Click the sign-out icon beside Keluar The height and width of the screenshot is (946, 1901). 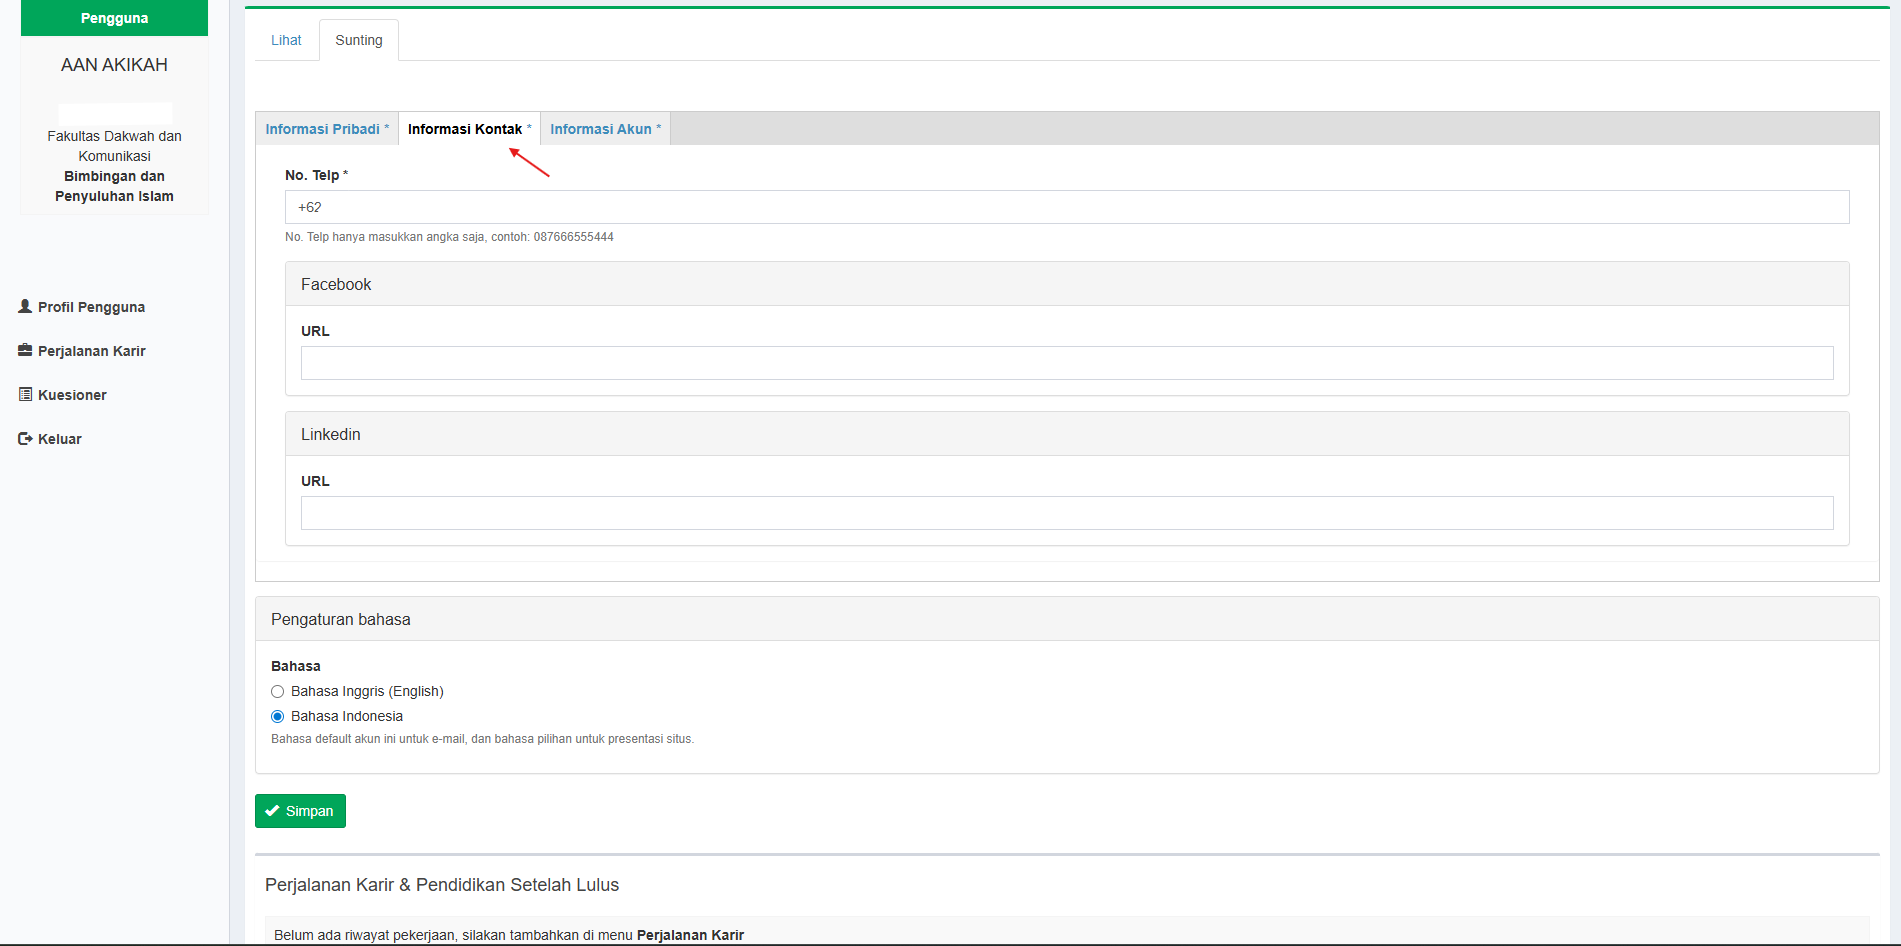coord(25,438)
